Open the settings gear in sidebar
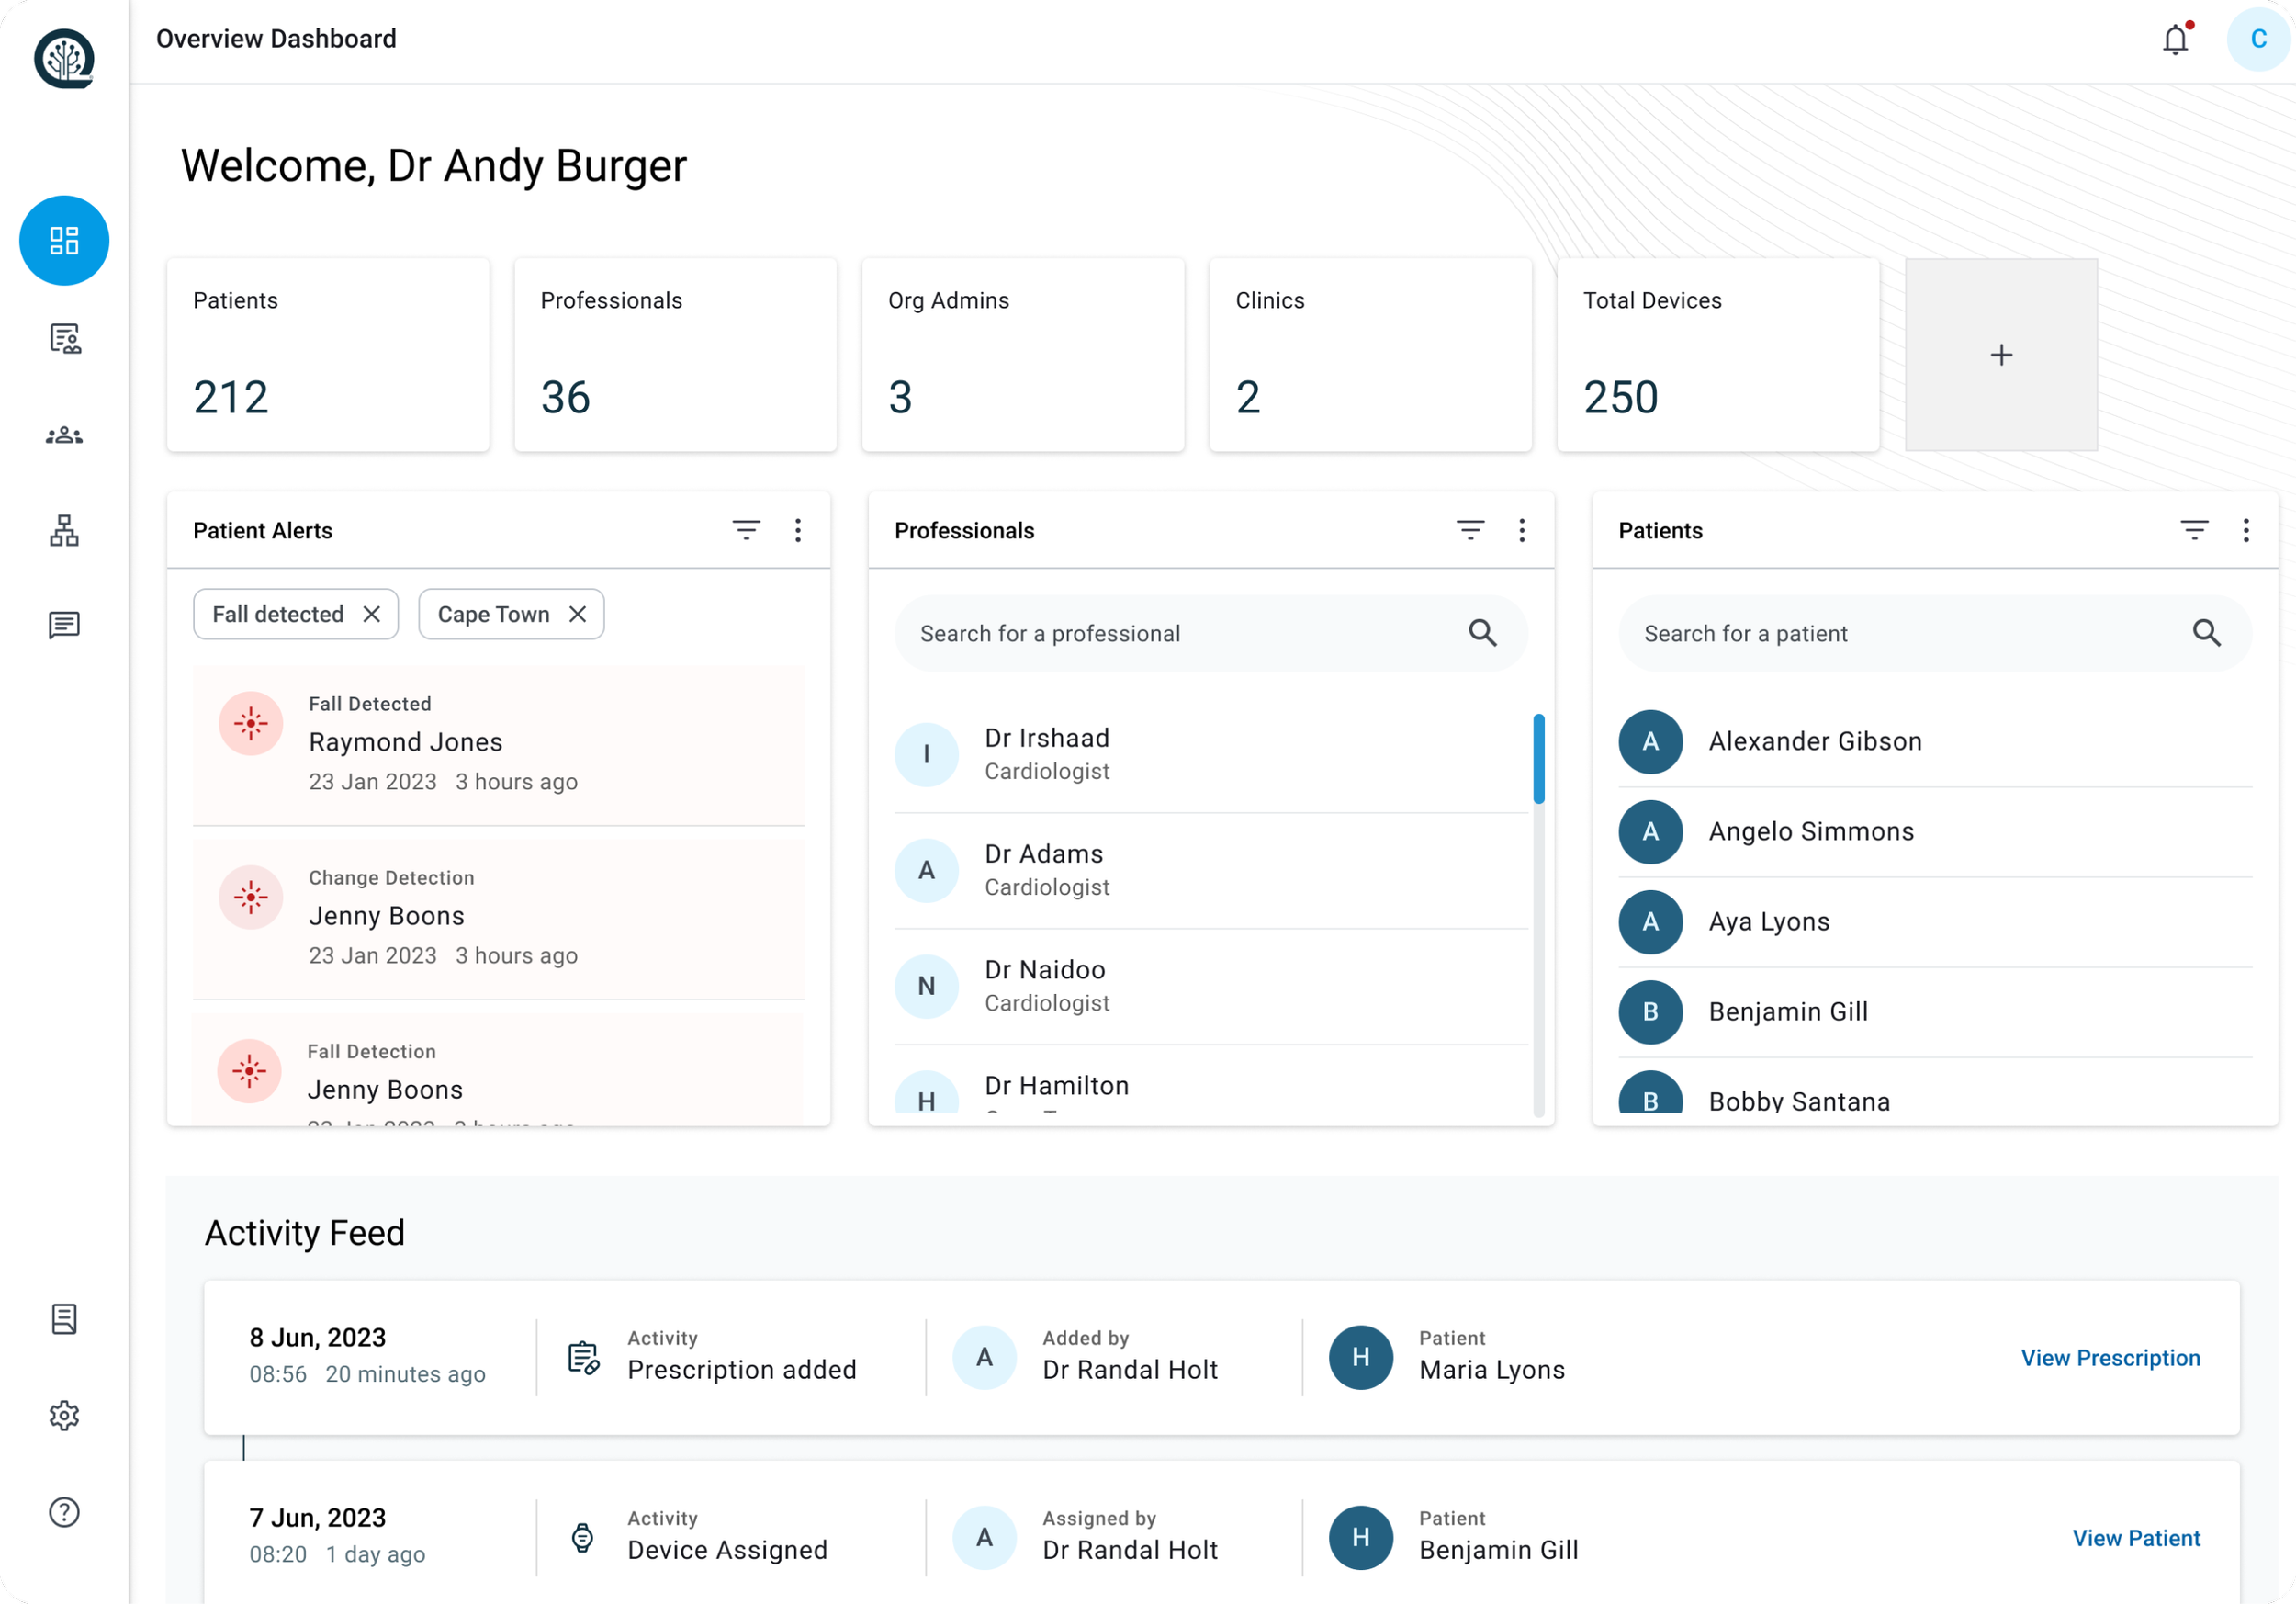 pos(64,1415)
